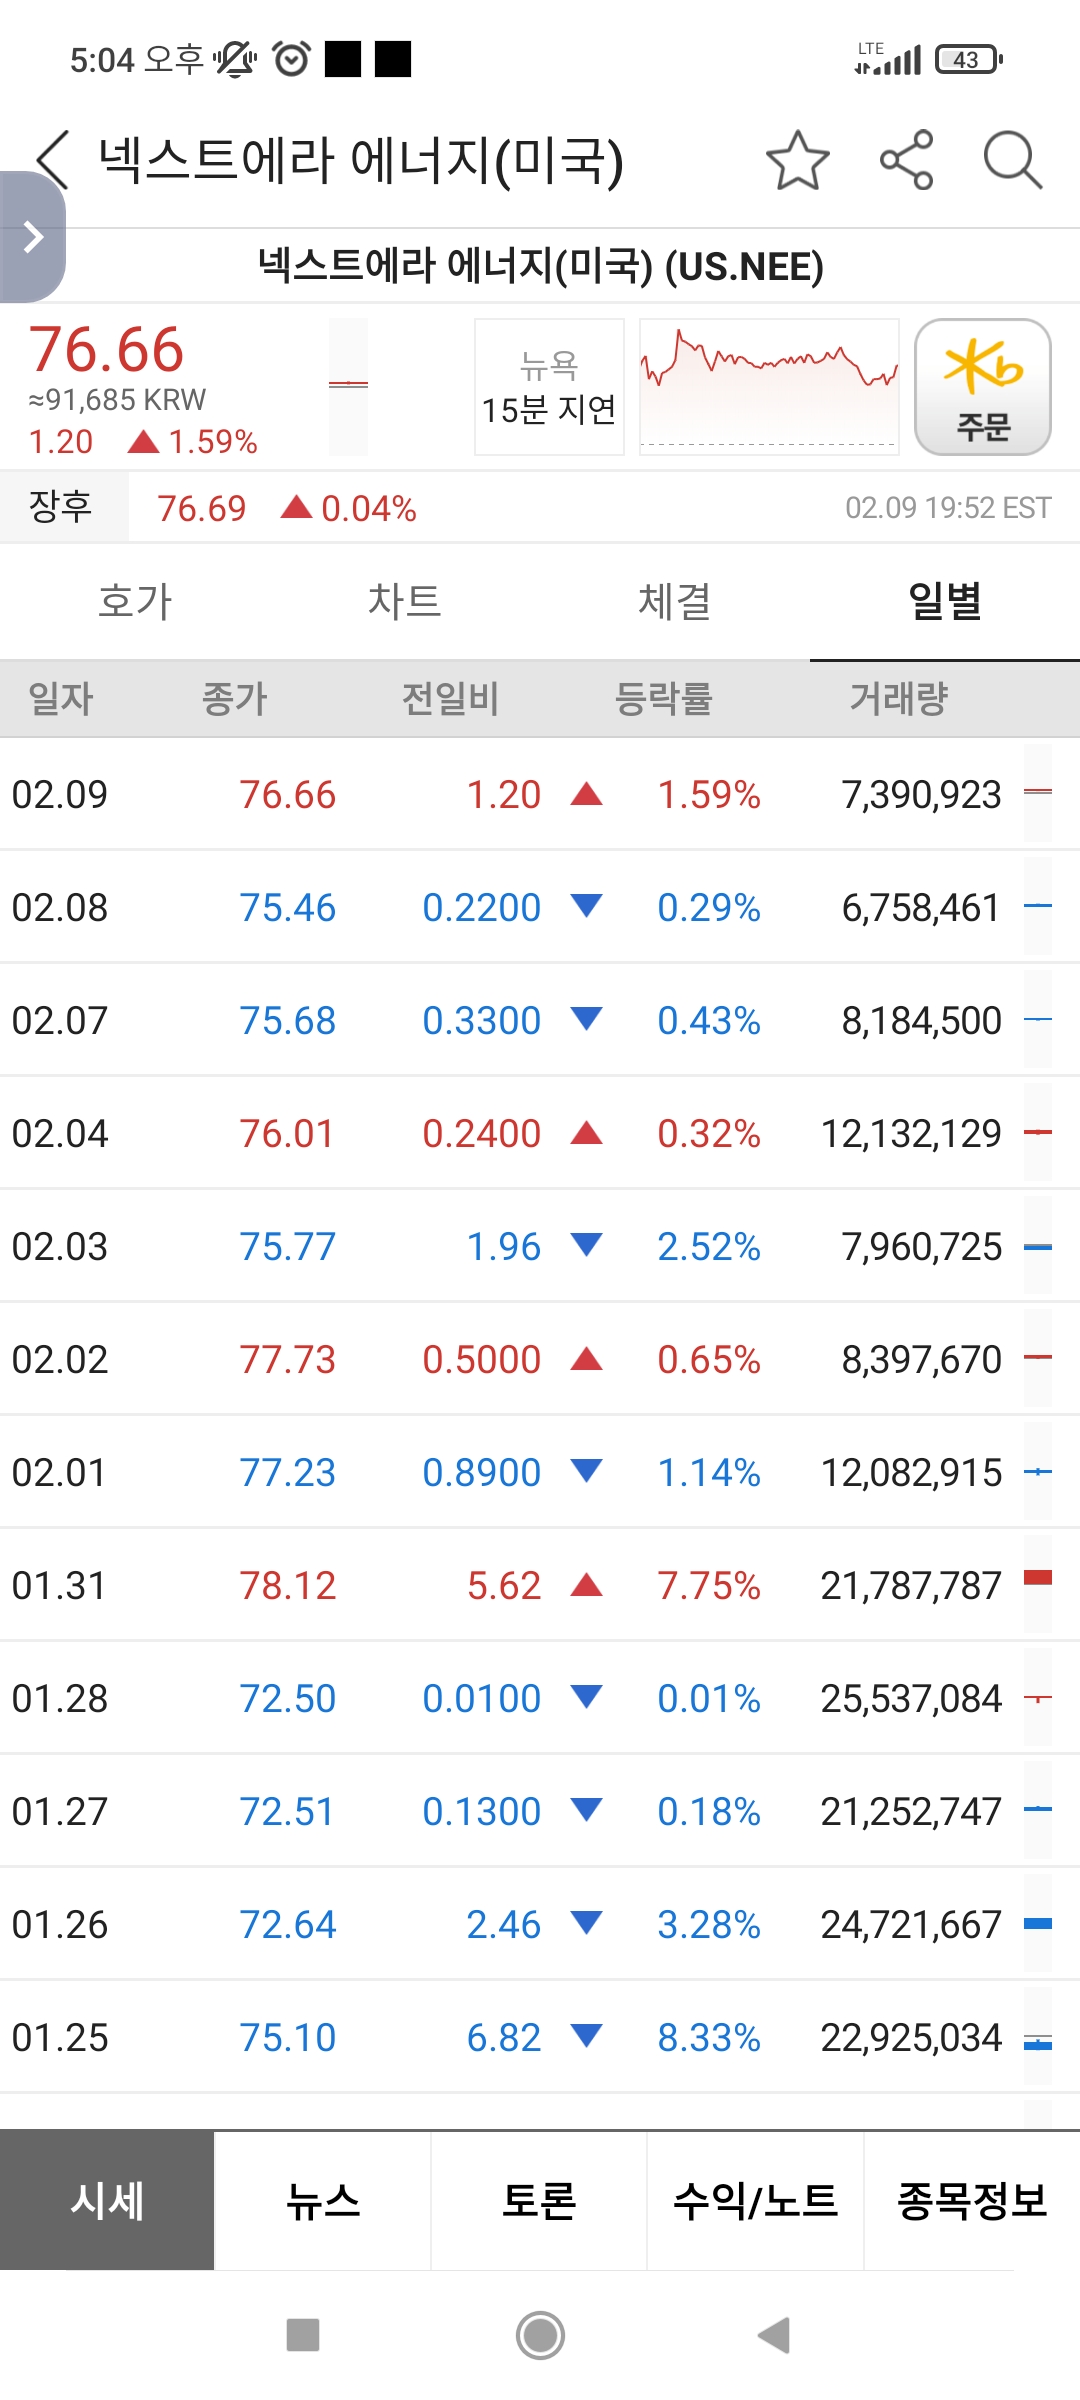Tap the 일자 column header
The height and width of the screenshot is (2400, 1080).
point(61,698)
